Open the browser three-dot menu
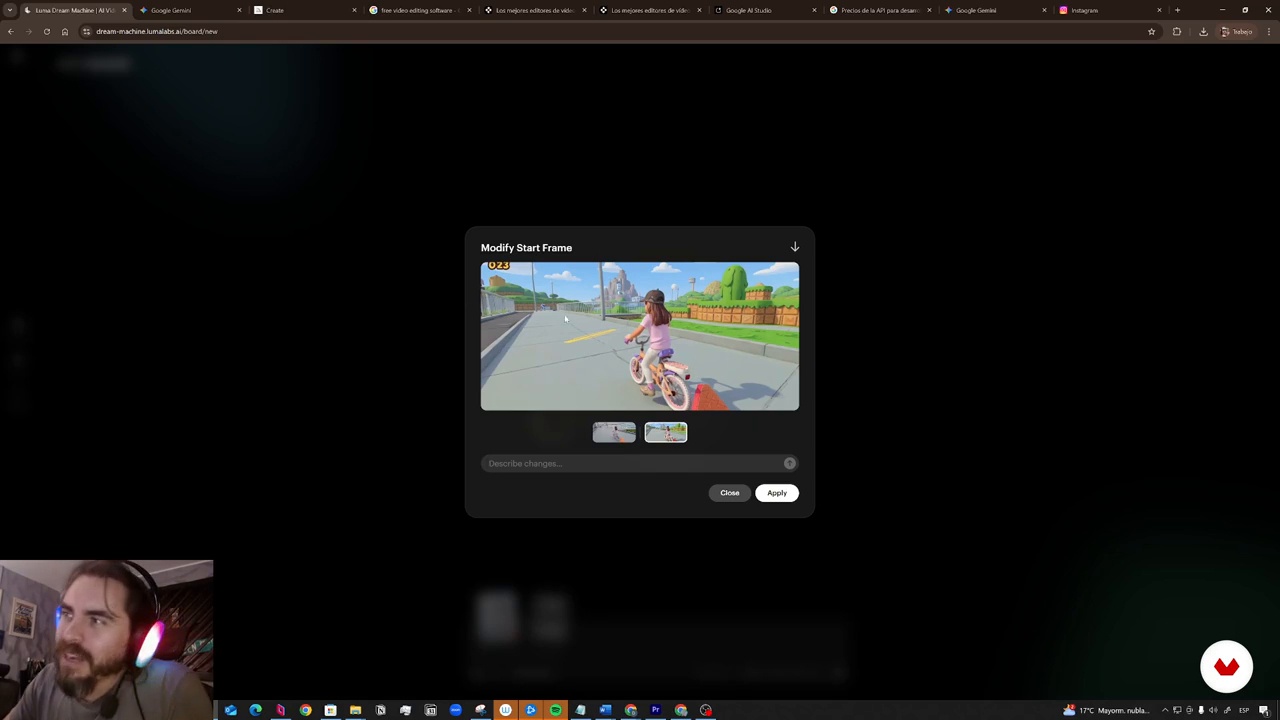This screenshot has width=1280, height=720. click(1268, 31)
